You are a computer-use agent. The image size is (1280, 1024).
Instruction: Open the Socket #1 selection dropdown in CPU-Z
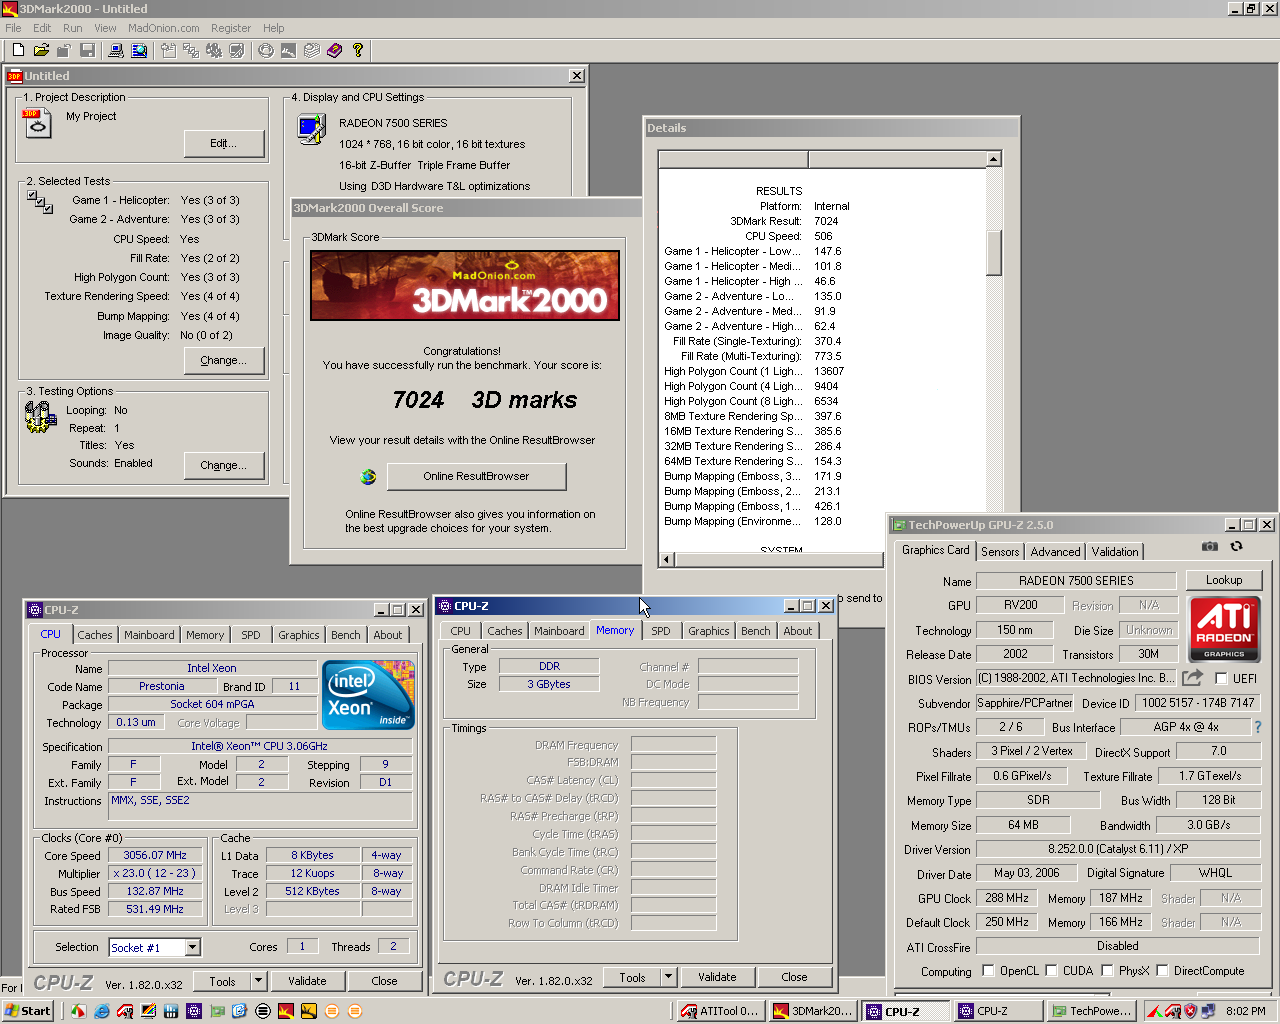click(x=193, y=947)
